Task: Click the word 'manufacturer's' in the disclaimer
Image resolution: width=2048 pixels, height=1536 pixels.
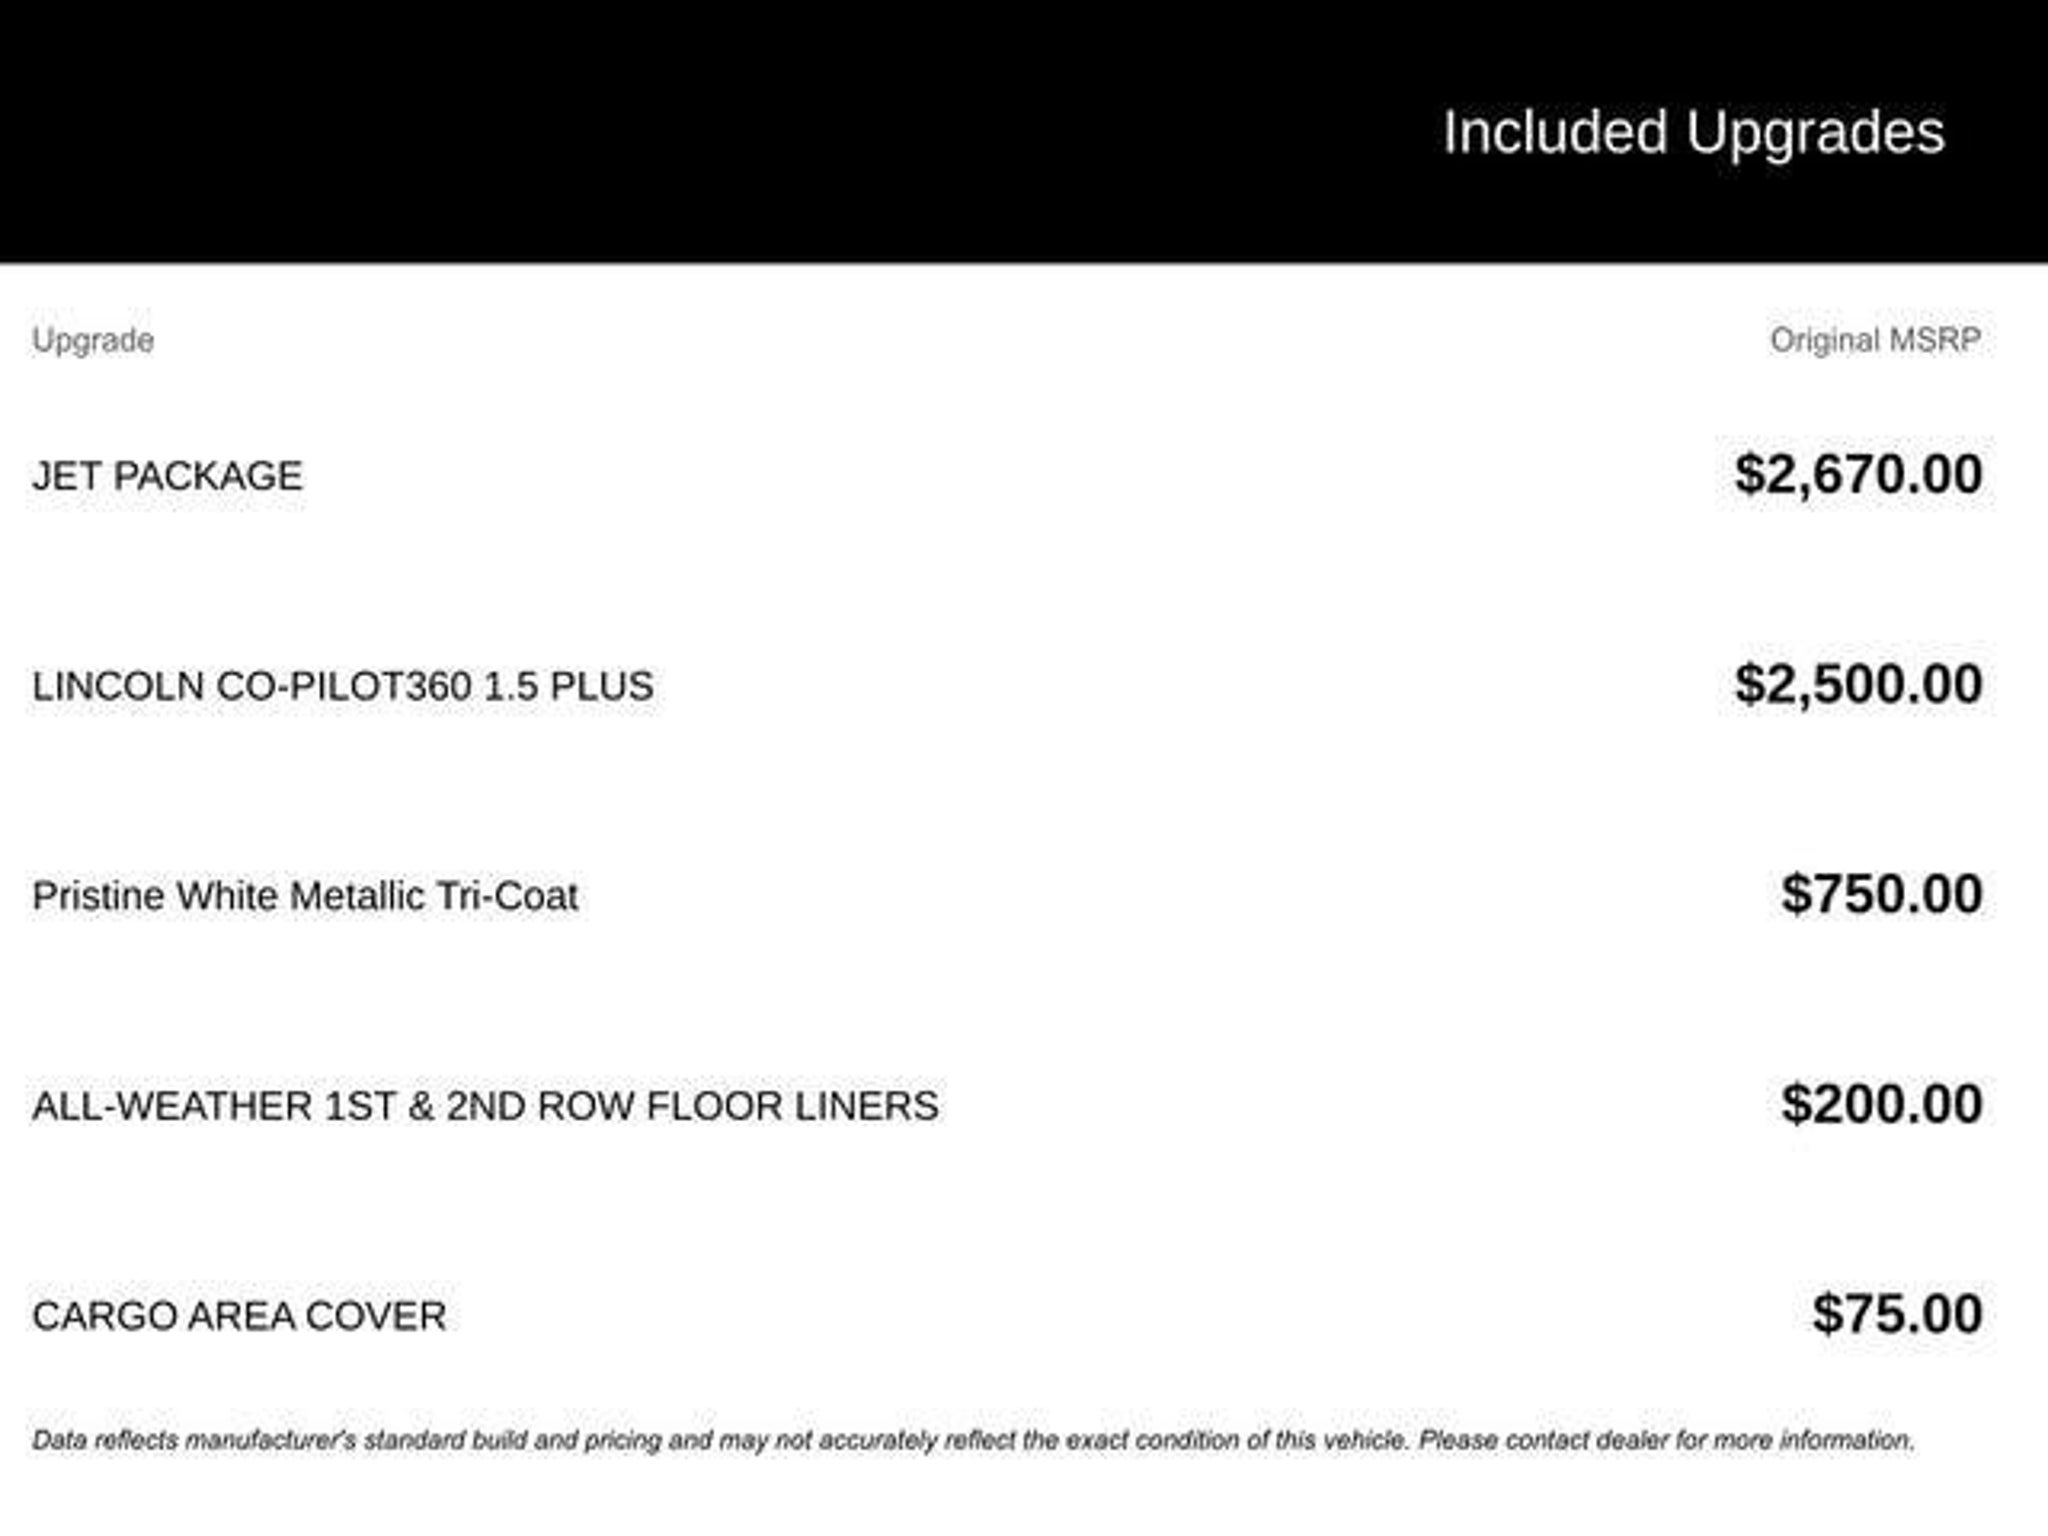Action: pyautogui.click(x=271, y=1441)
